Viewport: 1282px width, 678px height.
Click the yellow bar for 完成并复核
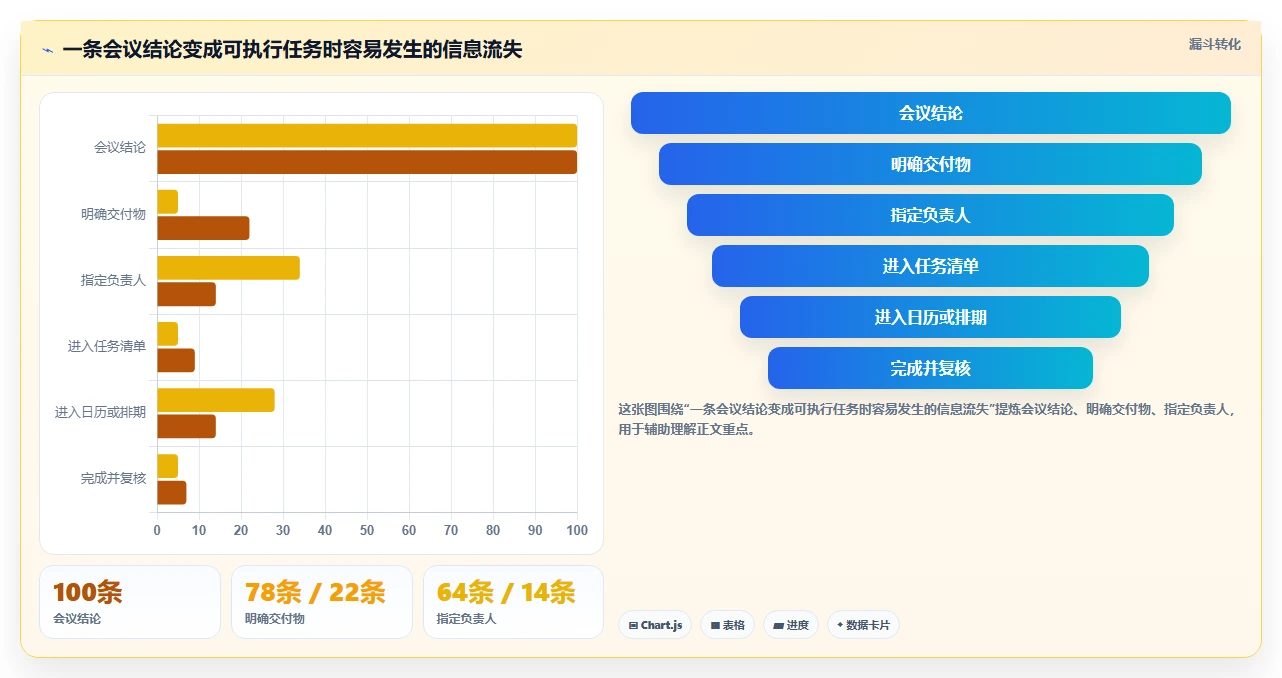167,466
